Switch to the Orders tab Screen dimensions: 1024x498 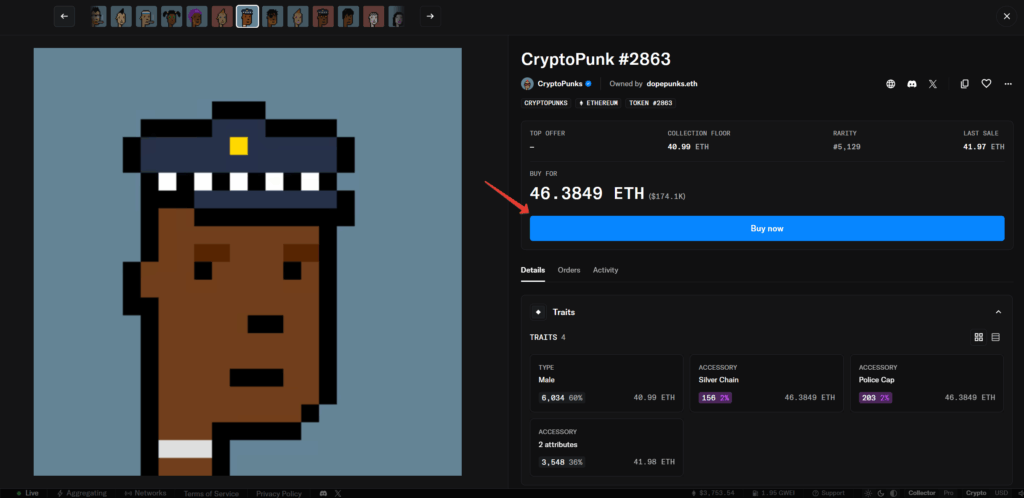point(569,270)
